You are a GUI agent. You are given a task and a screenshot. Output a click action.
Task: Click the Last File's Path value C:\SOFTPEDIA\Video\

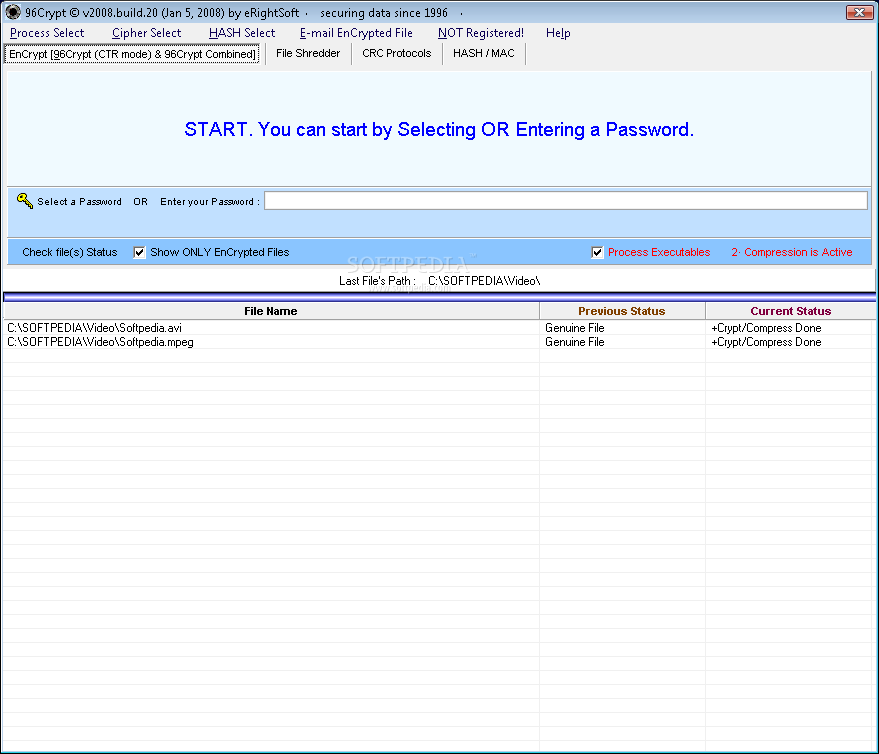point(484,281)
